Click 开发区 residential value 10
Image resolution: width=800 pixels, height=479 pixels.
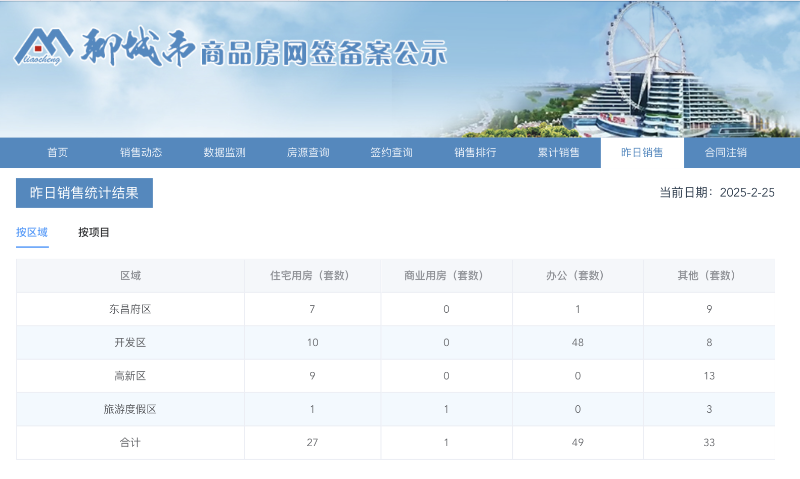[313, 343]
